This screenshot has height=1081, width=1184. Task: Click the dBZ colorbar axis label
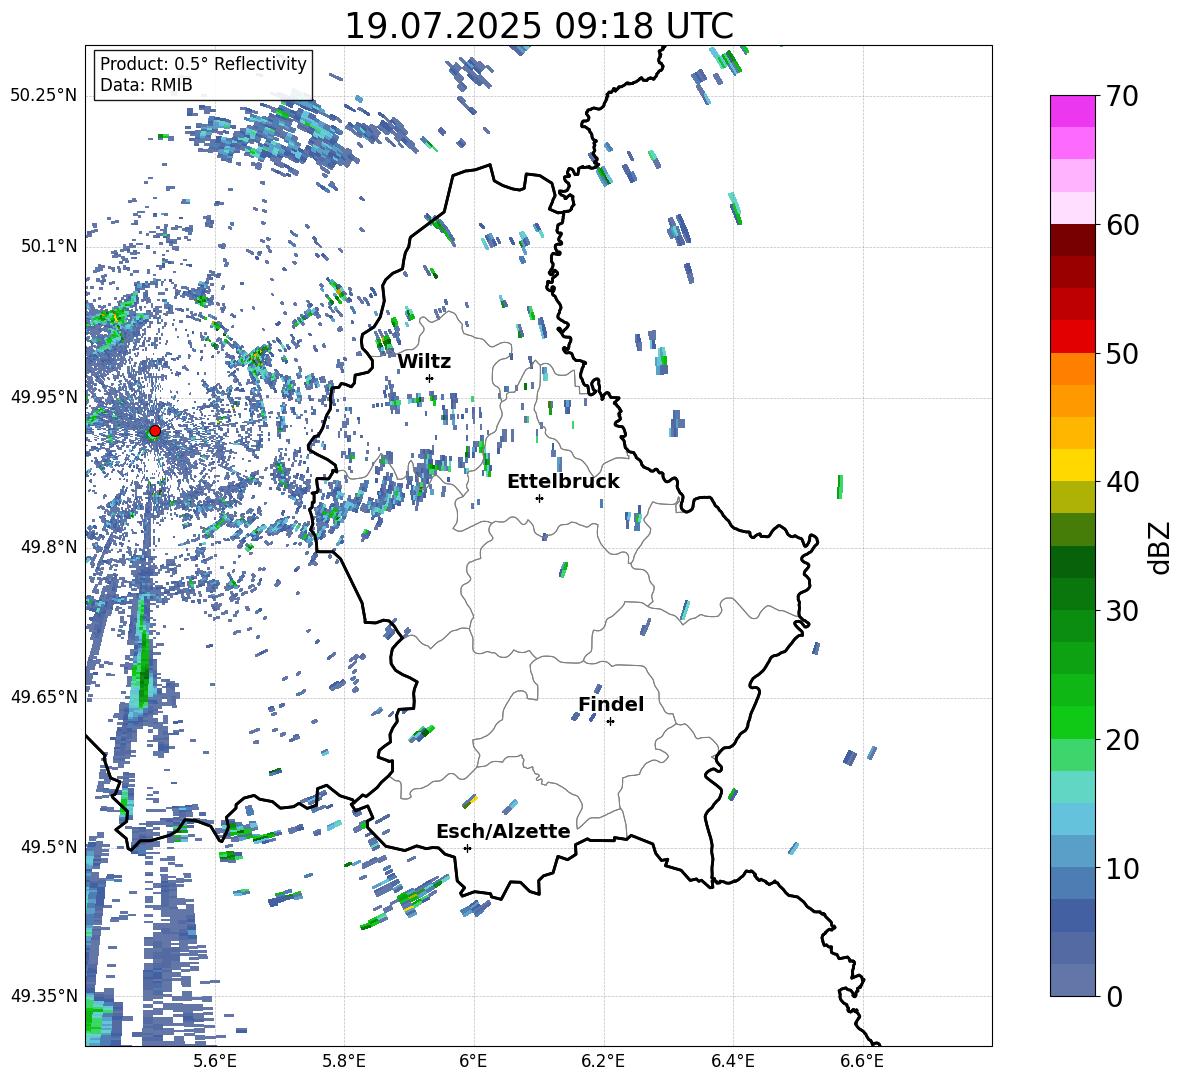coord(1161,547)
